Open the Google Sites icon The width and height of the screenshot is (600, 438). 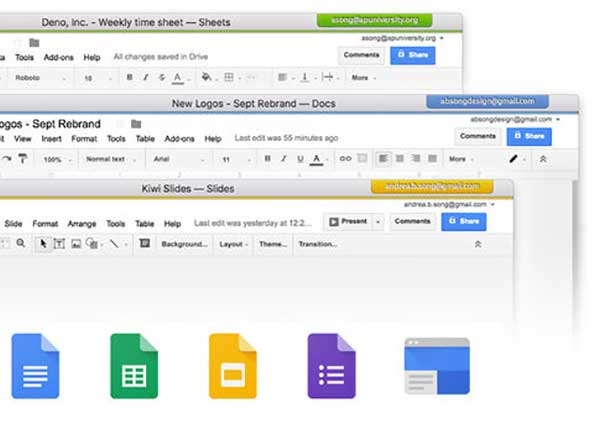coord(437,366)
